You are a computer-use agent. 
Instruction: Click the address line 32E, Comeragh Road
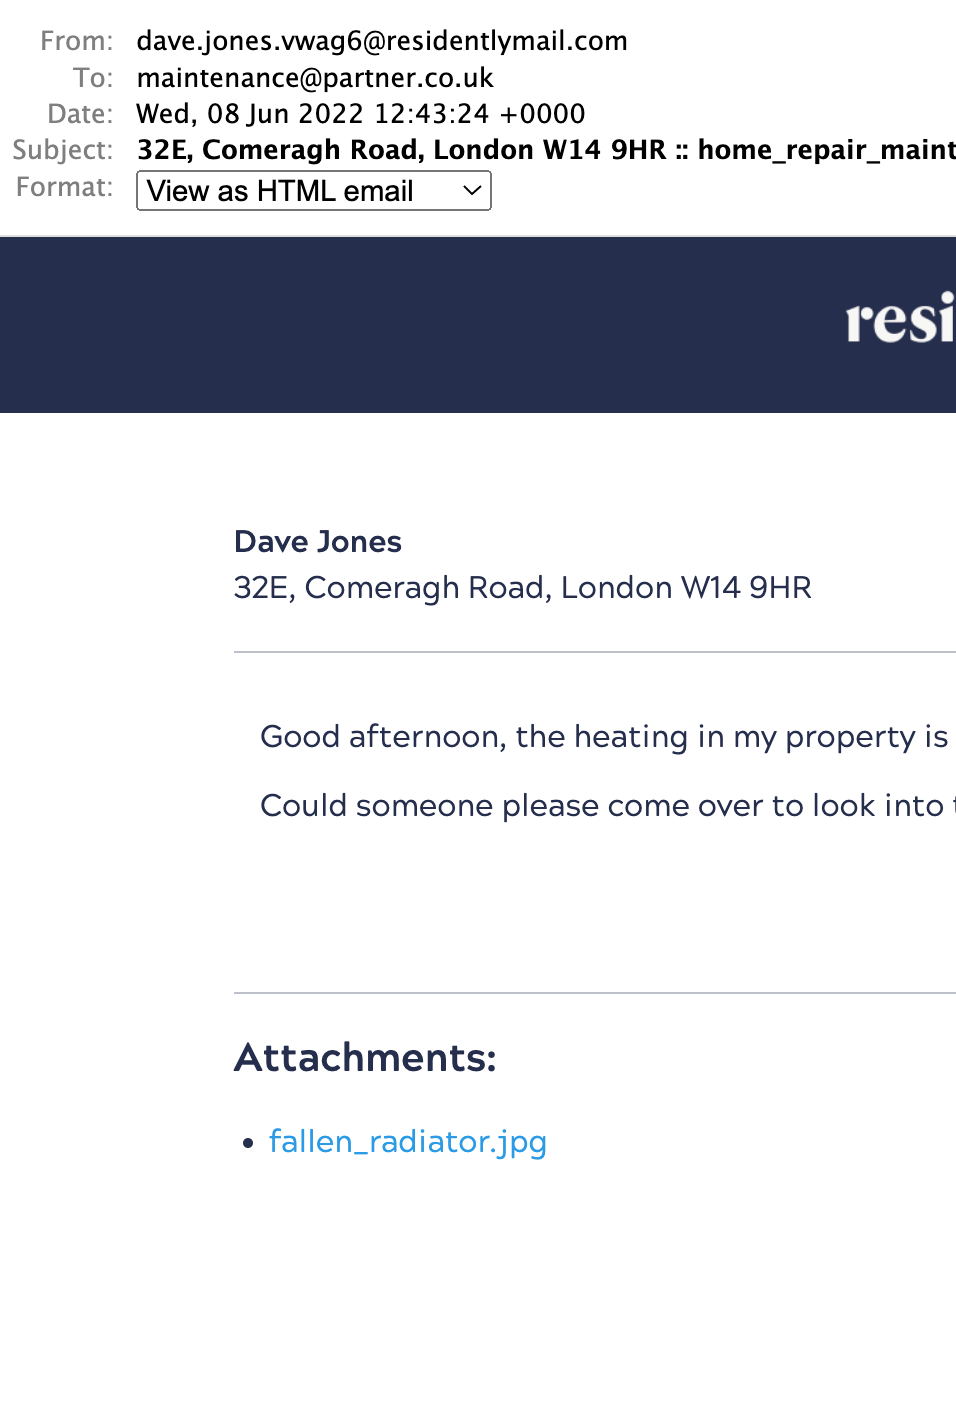(522, 587)
